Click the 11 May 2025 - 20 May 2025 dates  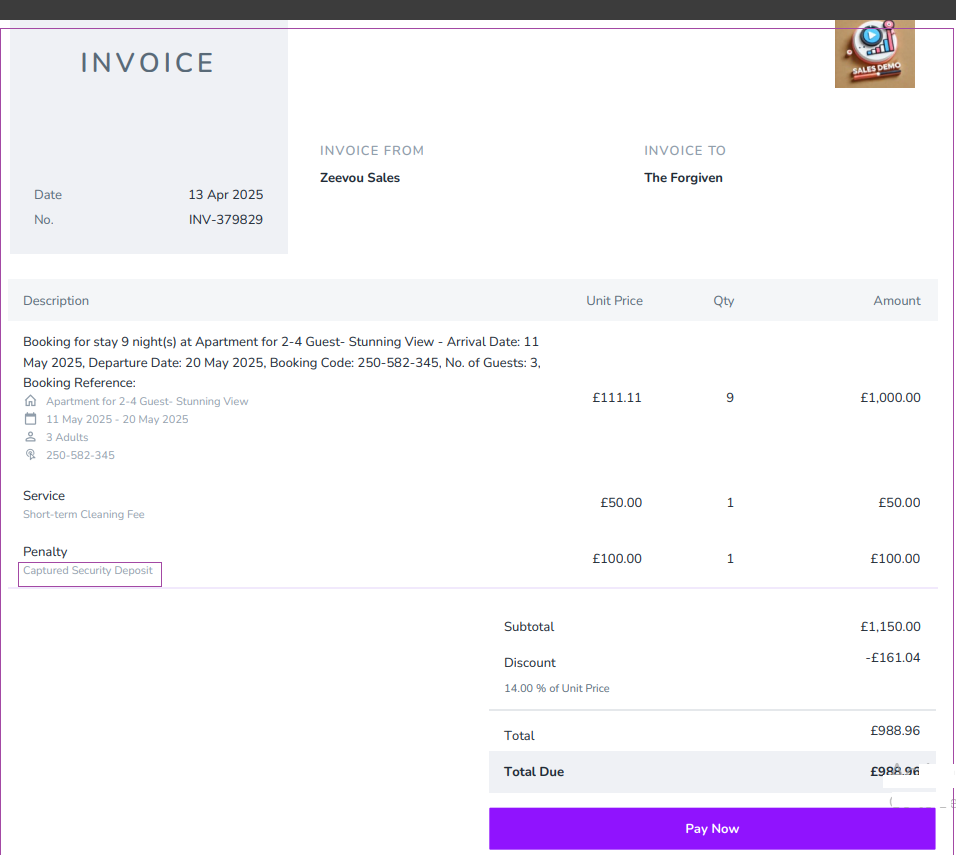(x=117, y=419)
